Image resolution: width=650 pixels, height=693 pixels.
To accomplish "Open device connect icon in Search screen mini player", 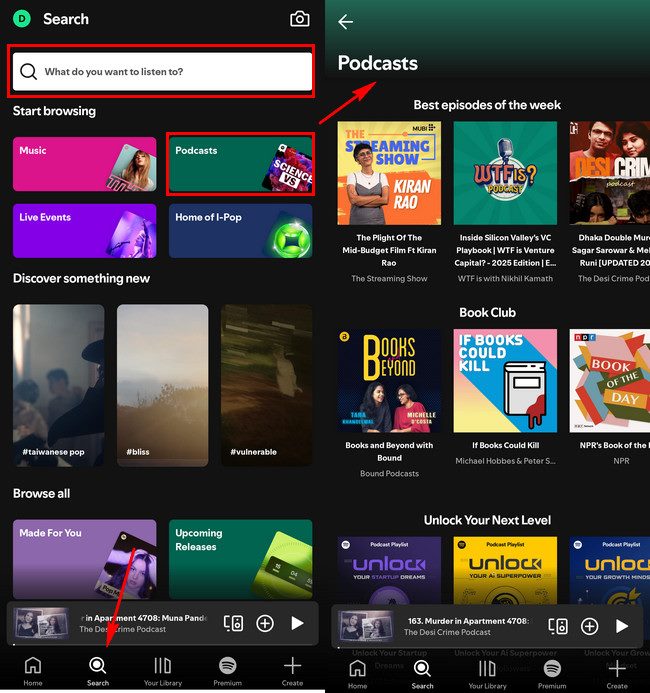I will [233, 623].
